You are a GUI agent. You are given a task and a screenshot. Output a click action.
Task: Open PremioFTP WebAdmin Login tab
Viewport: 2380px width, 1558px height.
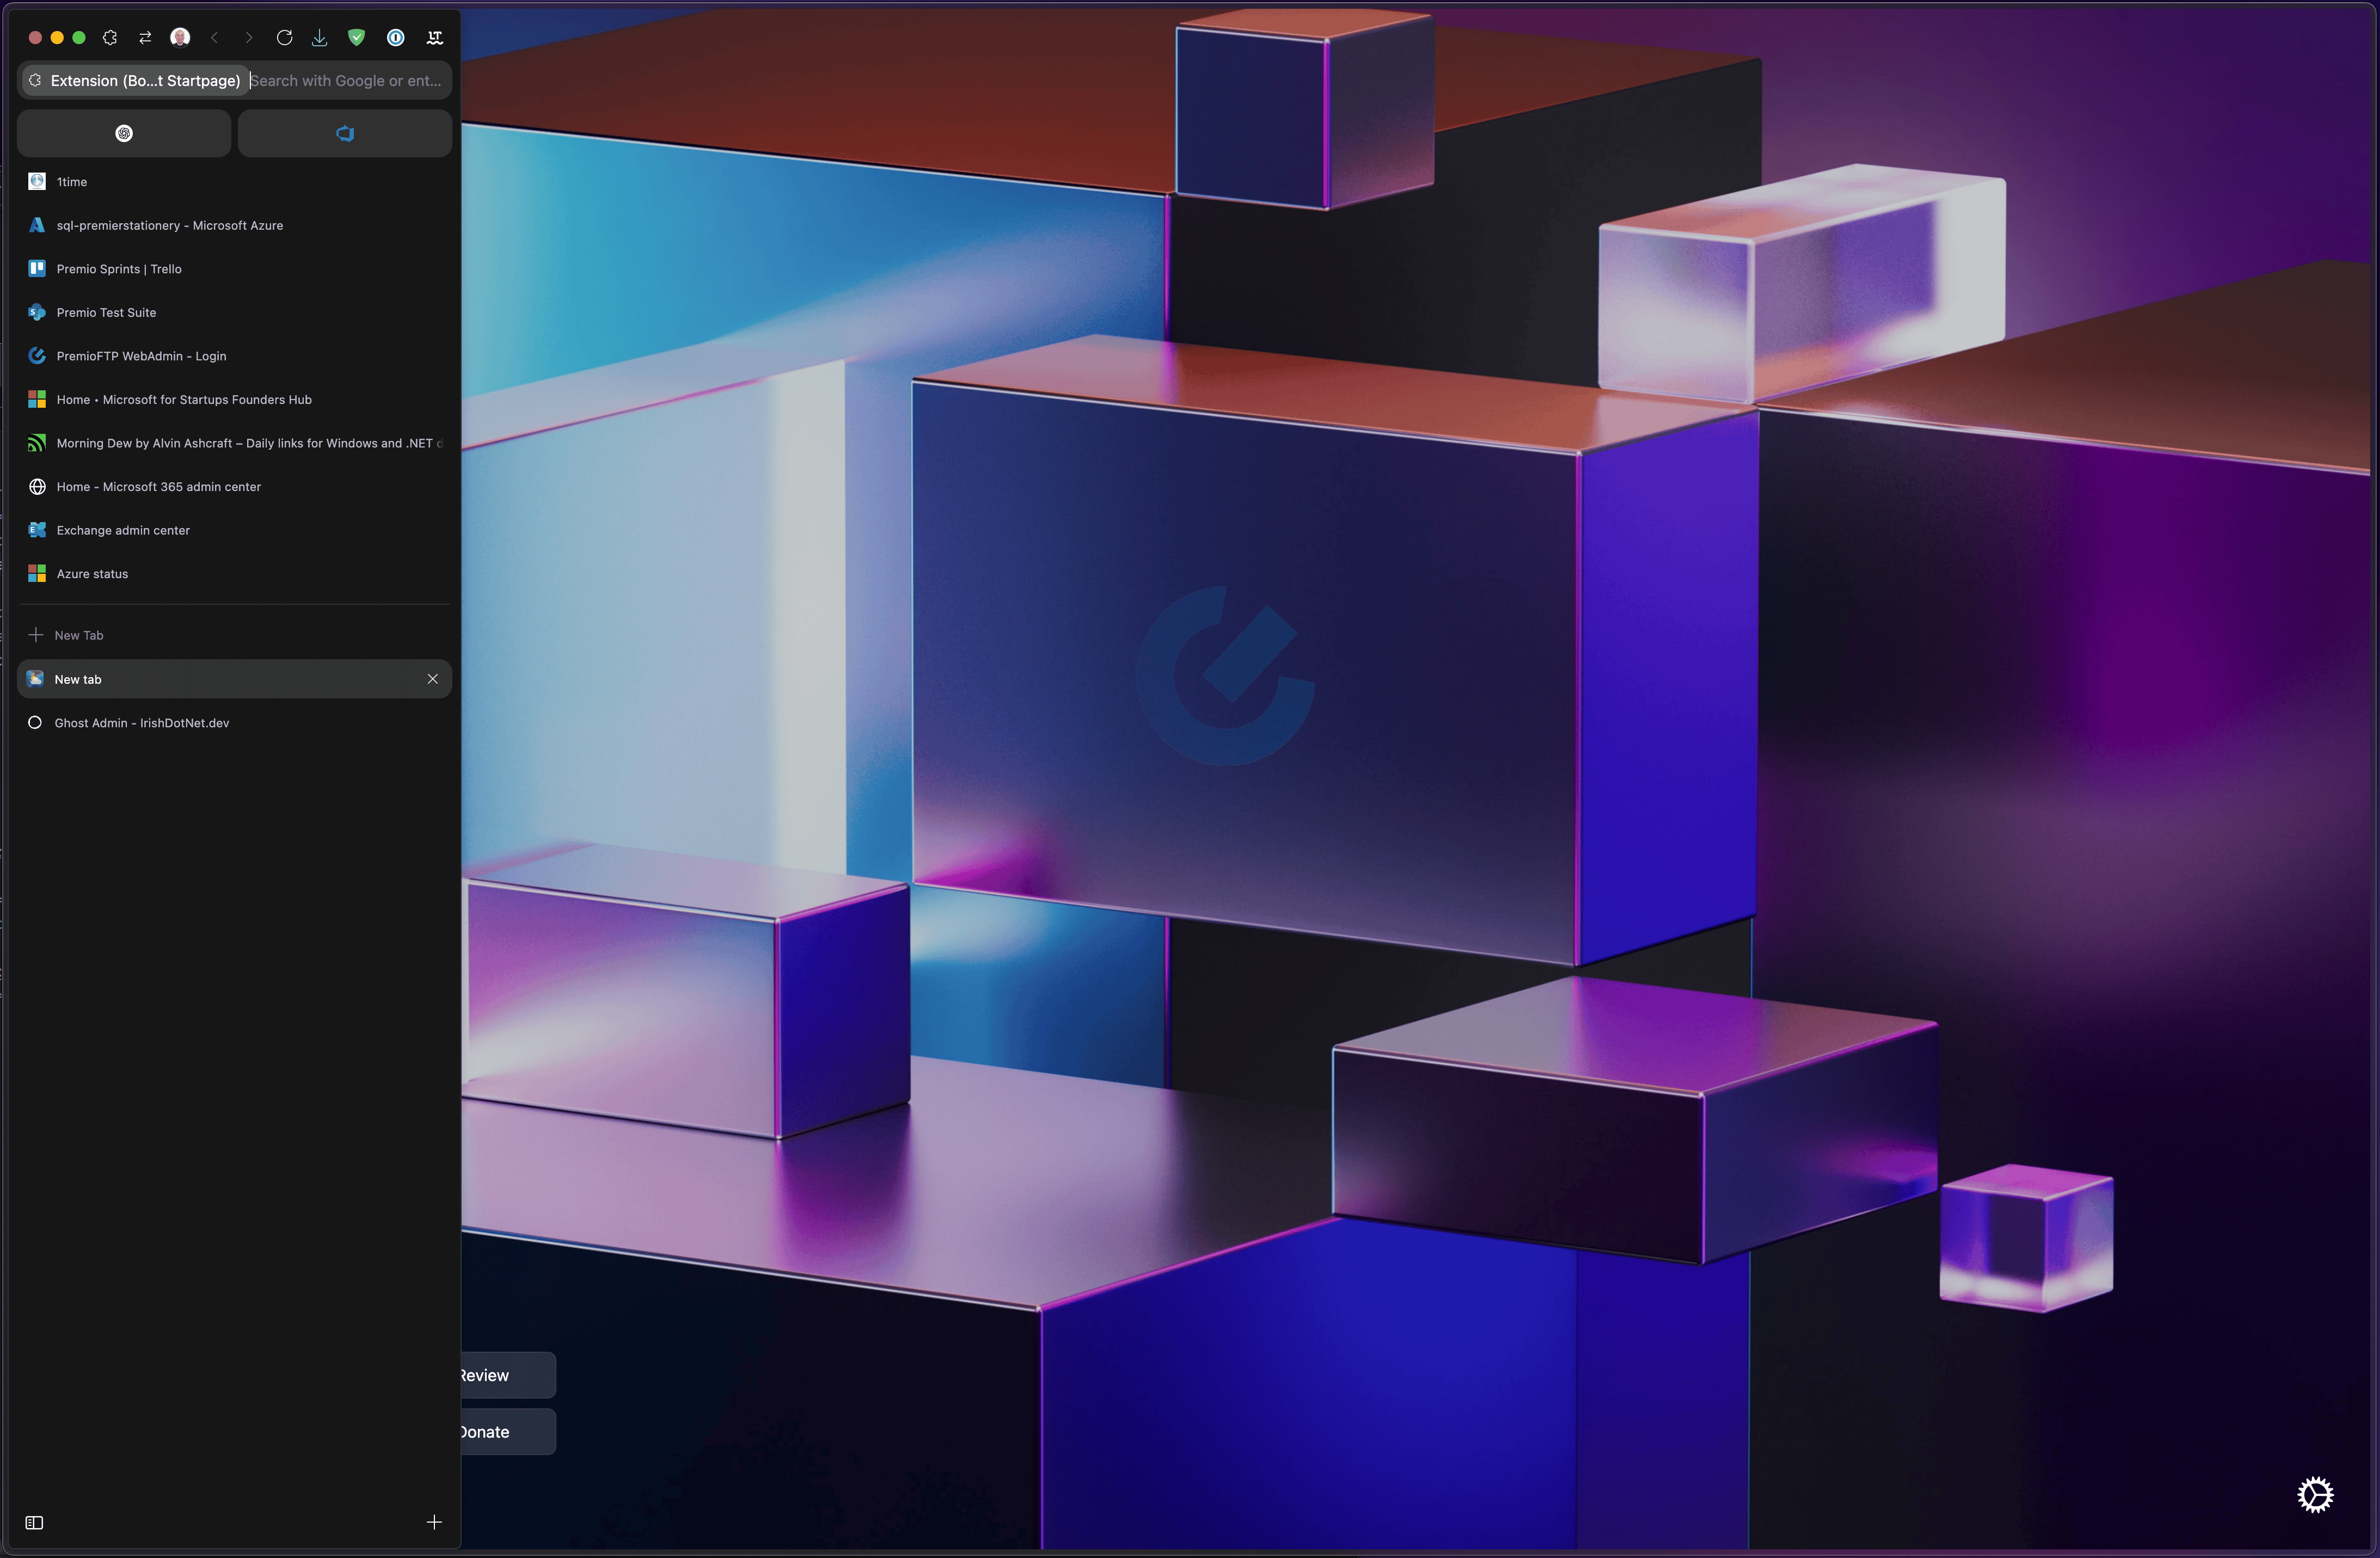(235, 355)
